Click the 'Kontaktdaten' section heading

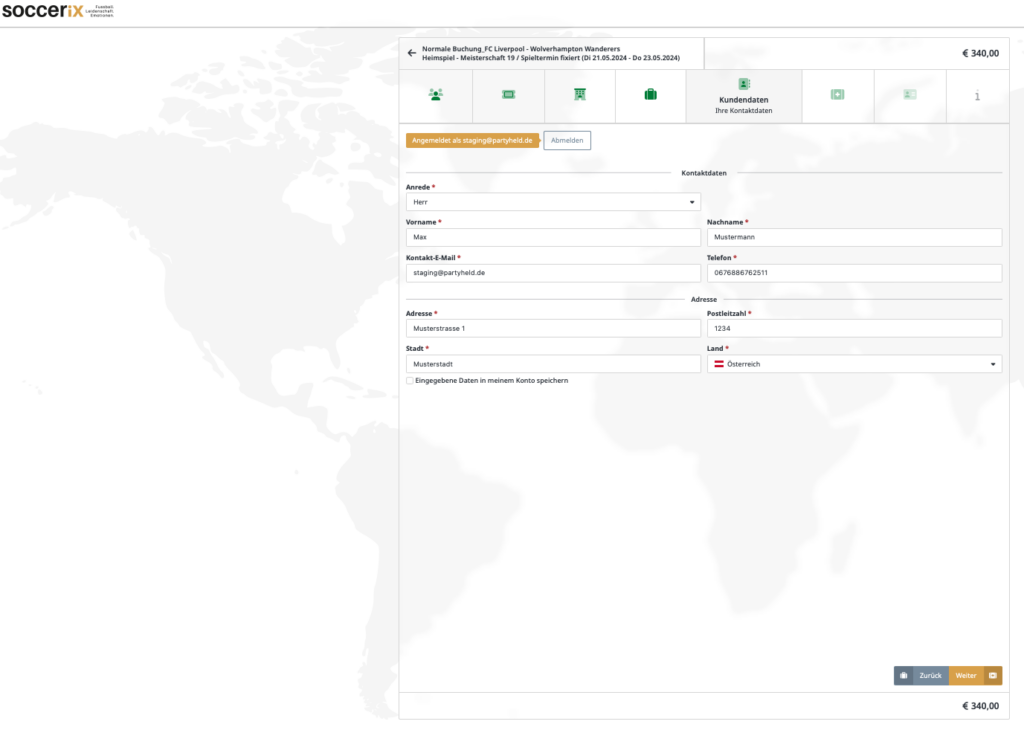tap(704, 173)
